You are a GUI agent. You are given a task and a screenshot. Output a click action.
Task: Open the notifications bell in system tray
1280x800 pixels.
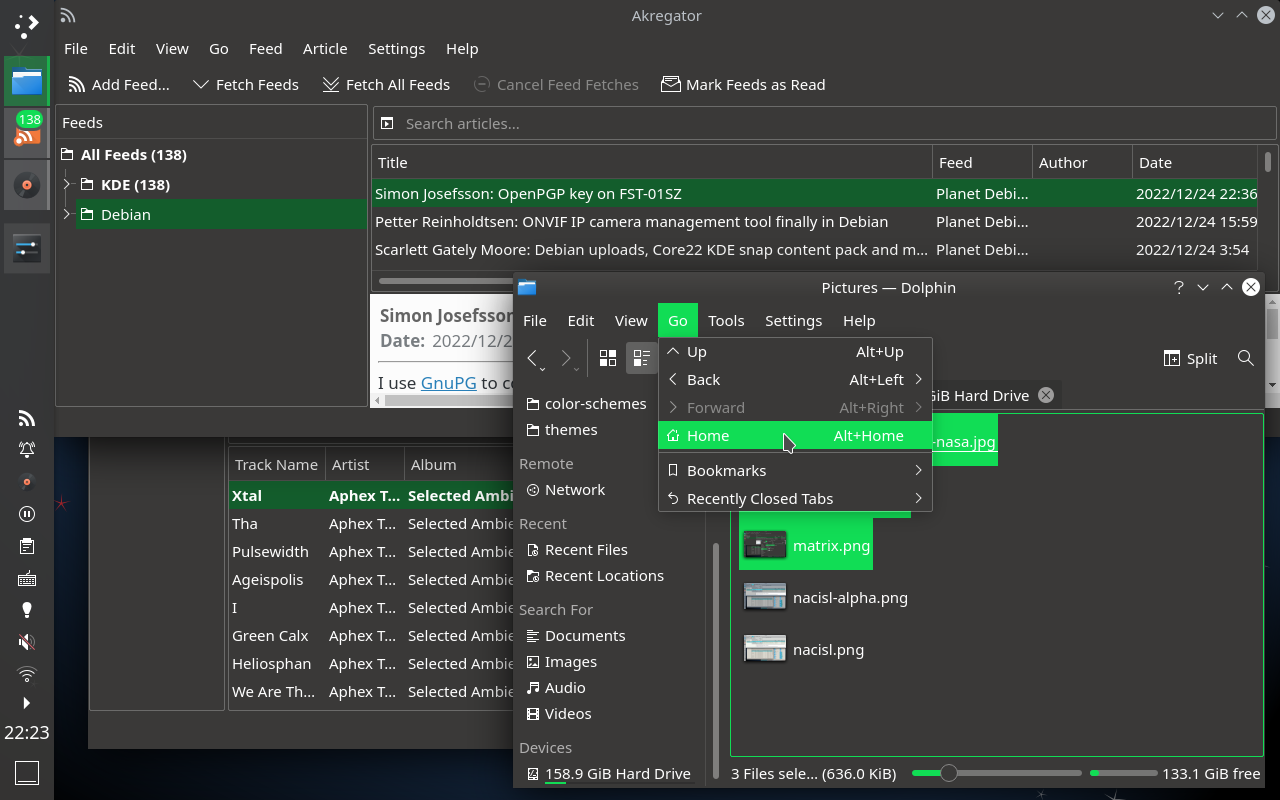27,450
